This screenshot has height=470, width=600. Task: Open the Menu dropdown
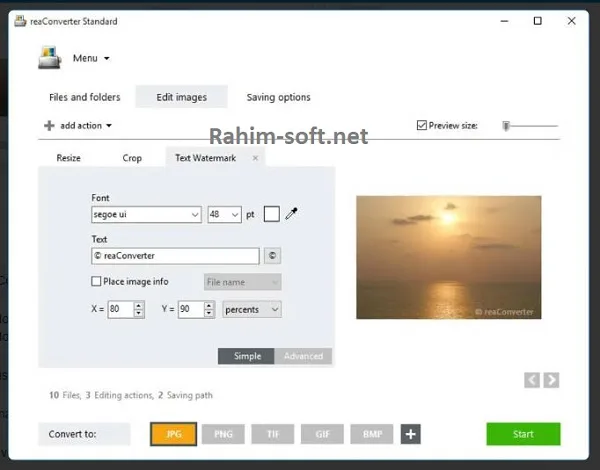91,58
